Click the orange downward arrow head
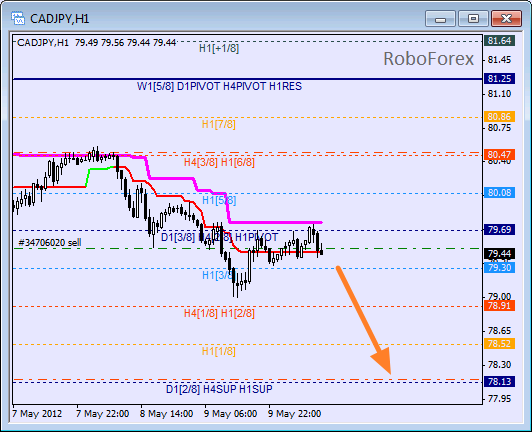 [383, 361]
